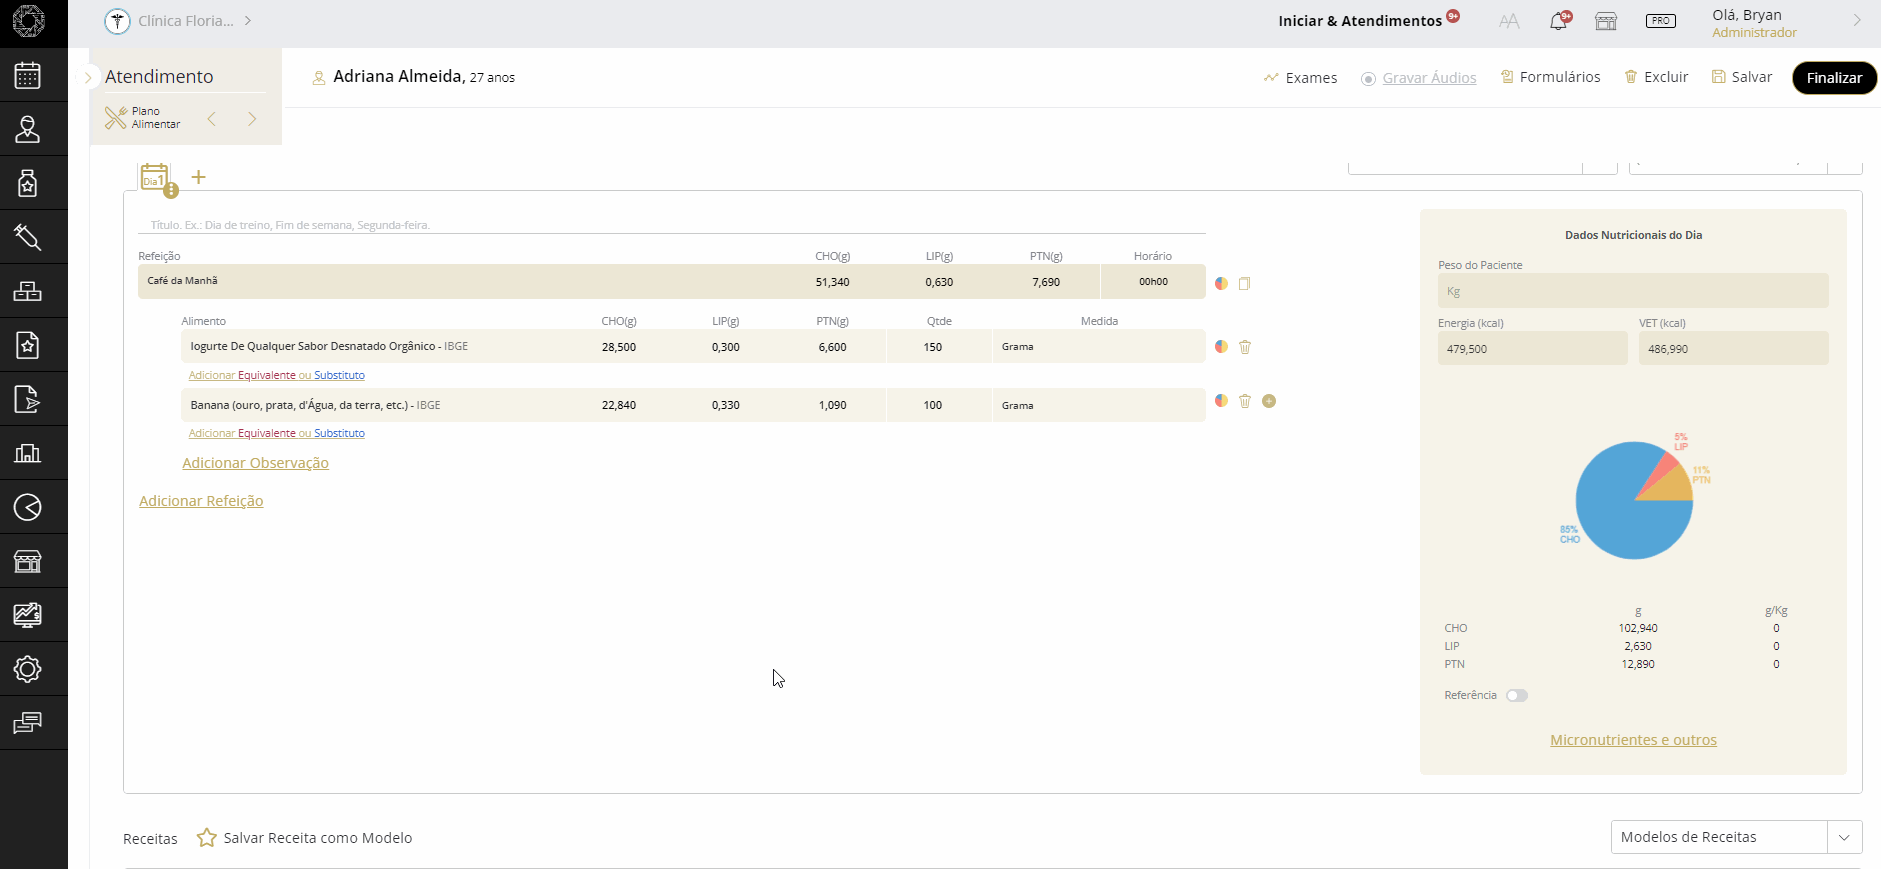Viewport: 1881px width, 869px height.
Task: Open the settings gear in left sidebar
Action: click(28, 669)
